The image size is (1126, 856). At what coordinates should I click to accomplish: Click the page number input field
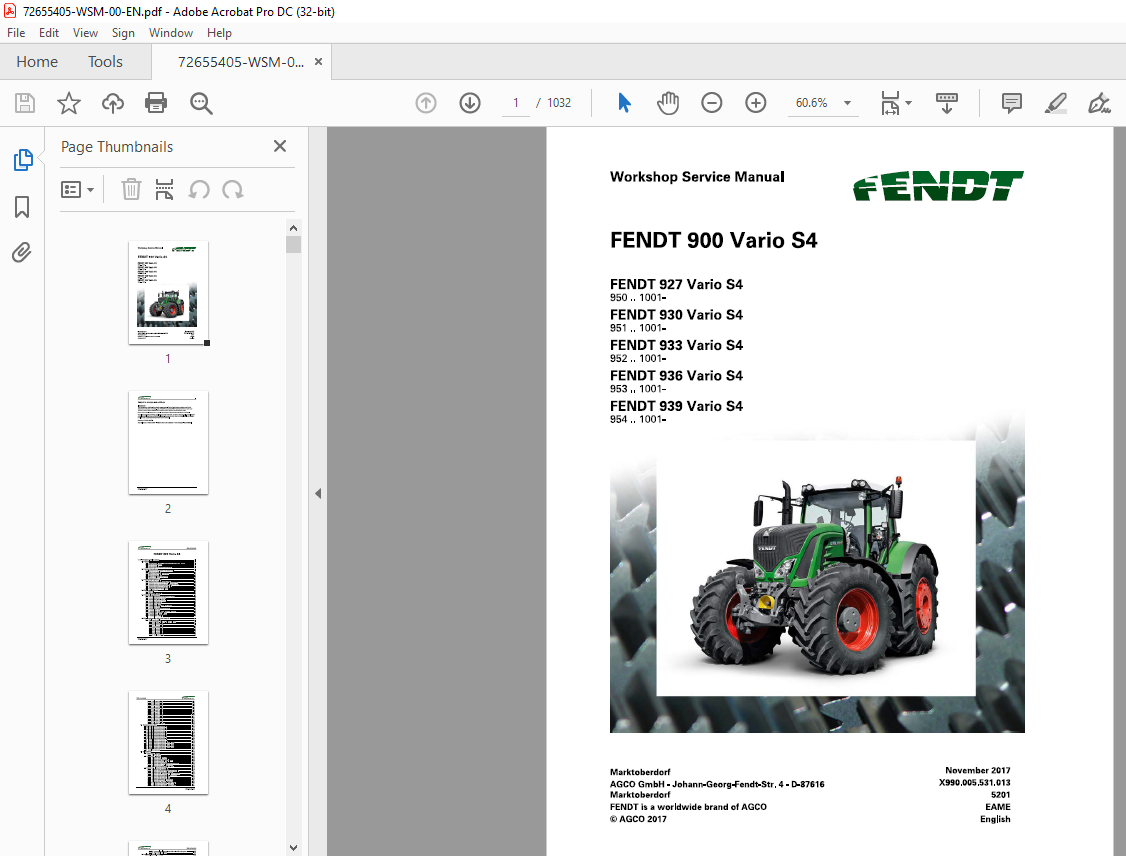(x=516, y=103)
